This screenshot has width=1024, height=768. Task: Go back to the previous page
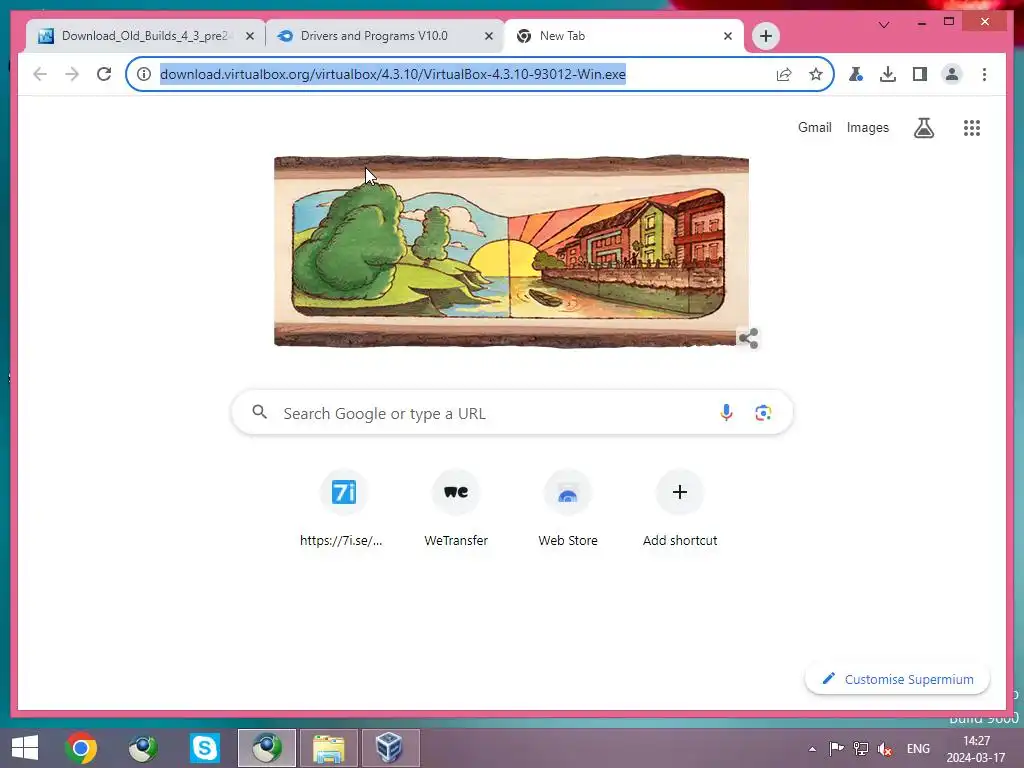(x=40, y=74)
